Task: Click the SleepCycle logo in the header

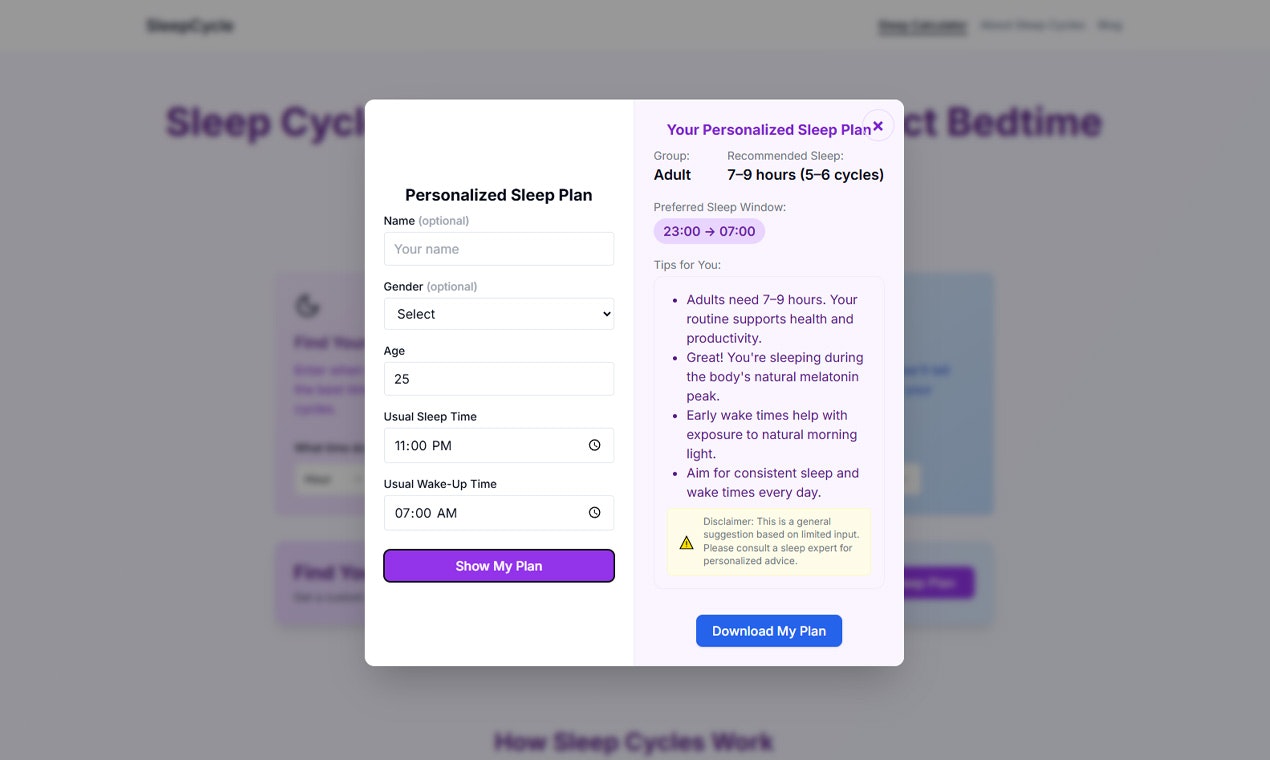Action: (x=190, y=26)
